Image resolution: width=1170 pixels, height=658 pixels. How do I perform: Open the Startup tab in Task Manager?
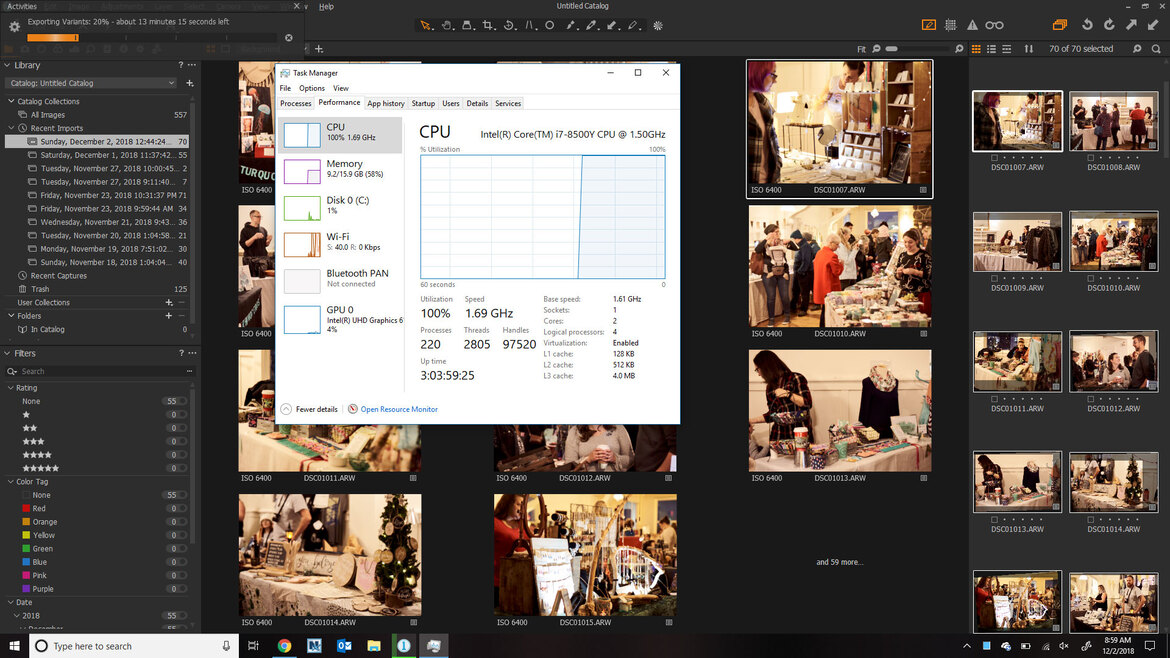423,104
